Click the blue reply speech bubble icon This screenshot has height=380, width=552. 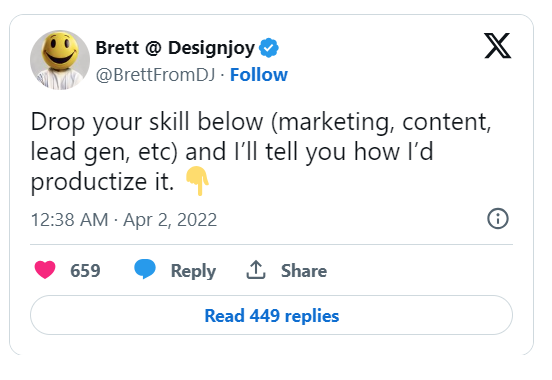(x=145, y=269)
